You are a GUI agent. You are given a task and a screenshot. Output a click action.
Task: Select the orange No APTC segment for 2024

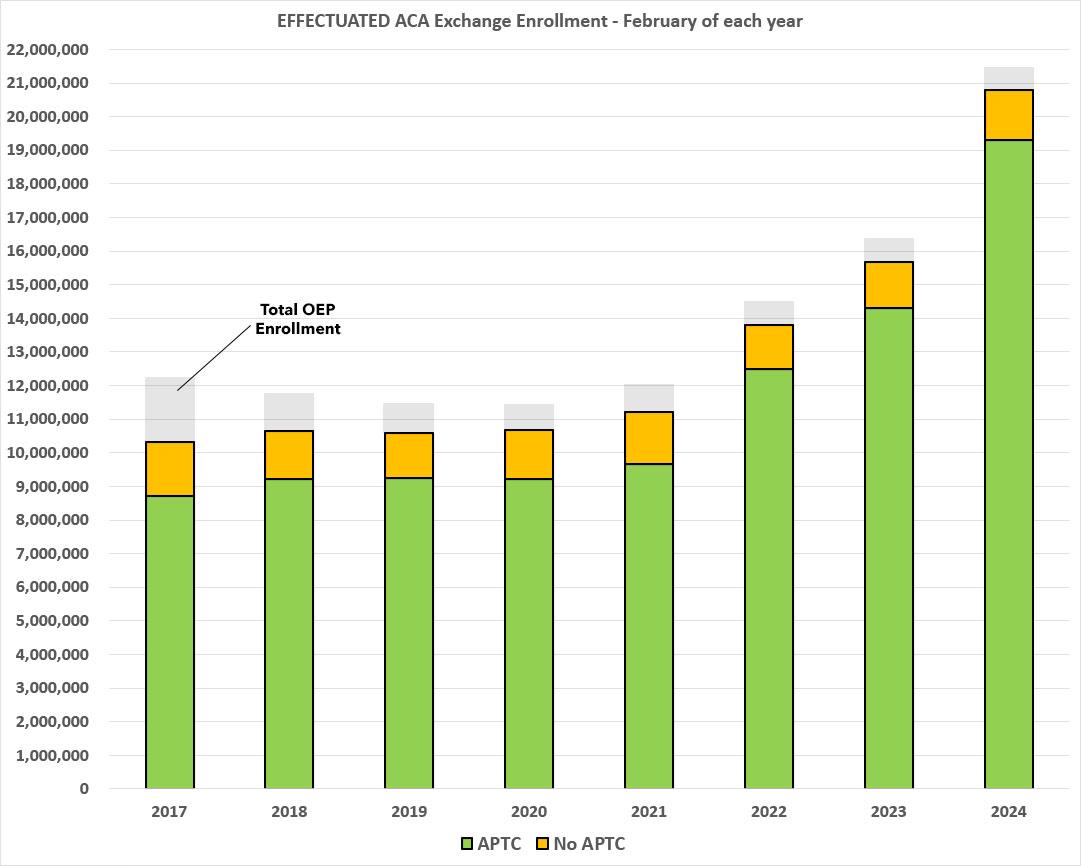[1008, 115]
